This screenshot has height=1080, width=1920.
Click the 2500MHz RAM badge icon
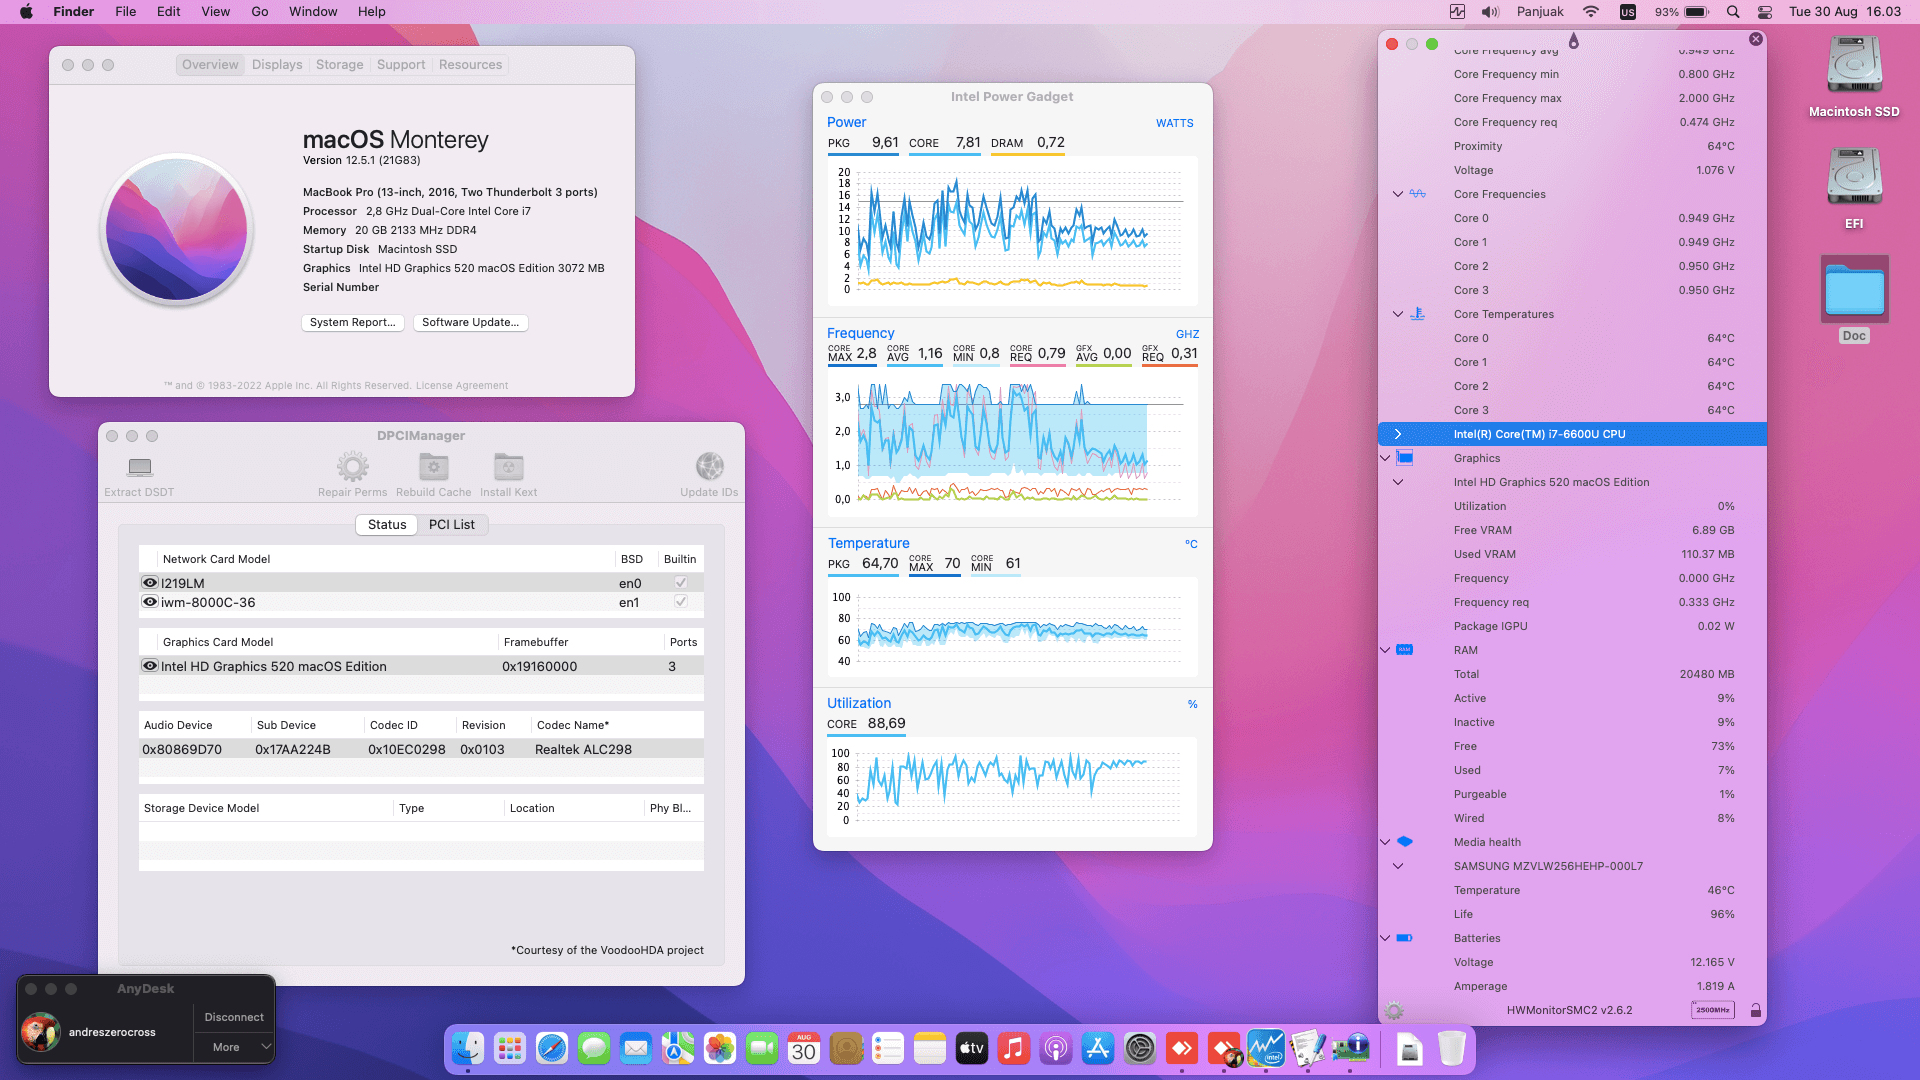tap(1712, 1010)
